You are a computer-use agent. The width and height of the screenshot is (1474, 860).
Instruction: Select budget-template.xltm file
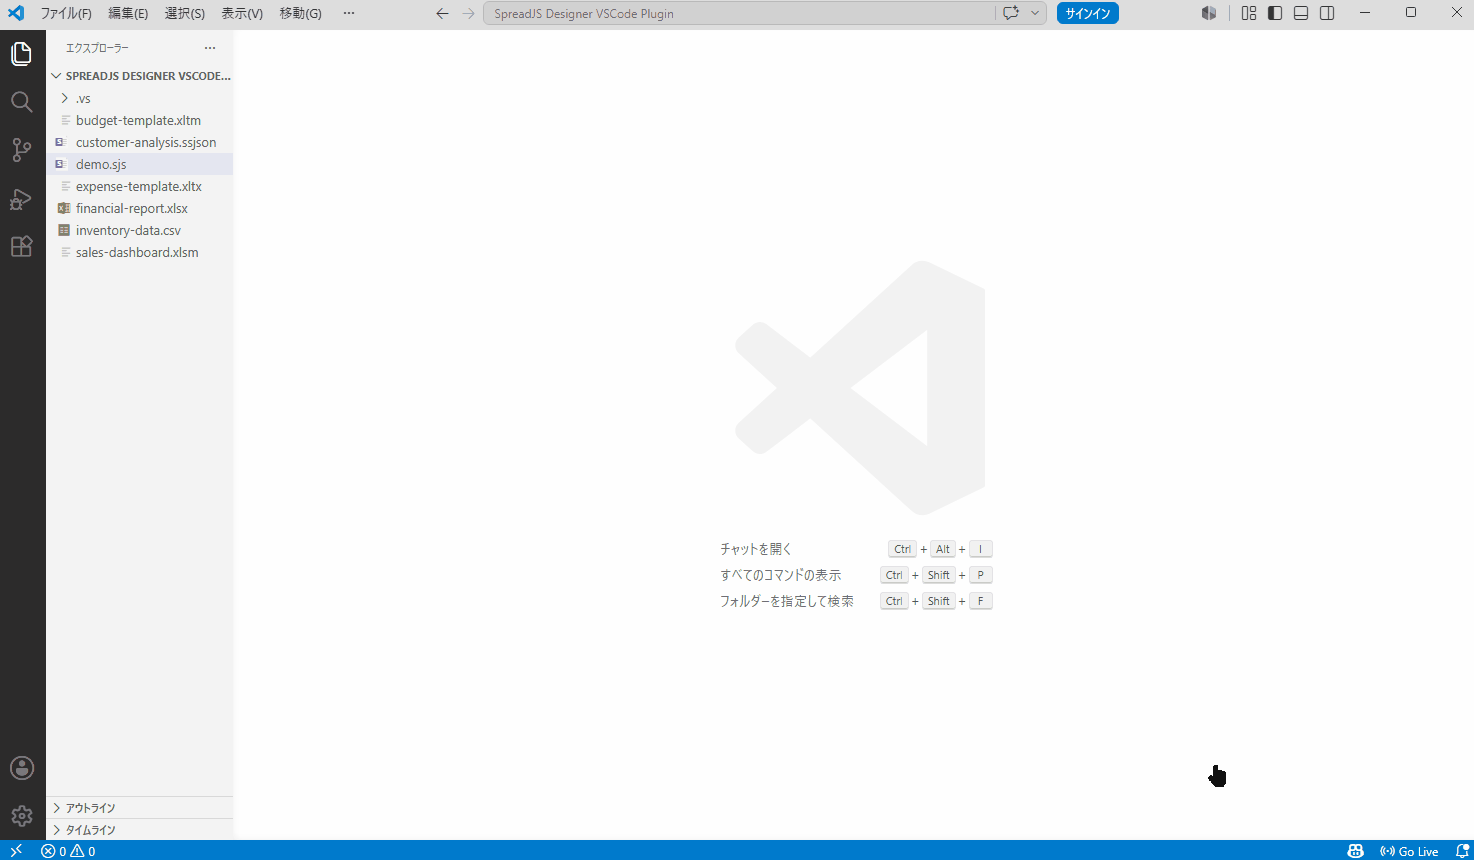point(140,120)
